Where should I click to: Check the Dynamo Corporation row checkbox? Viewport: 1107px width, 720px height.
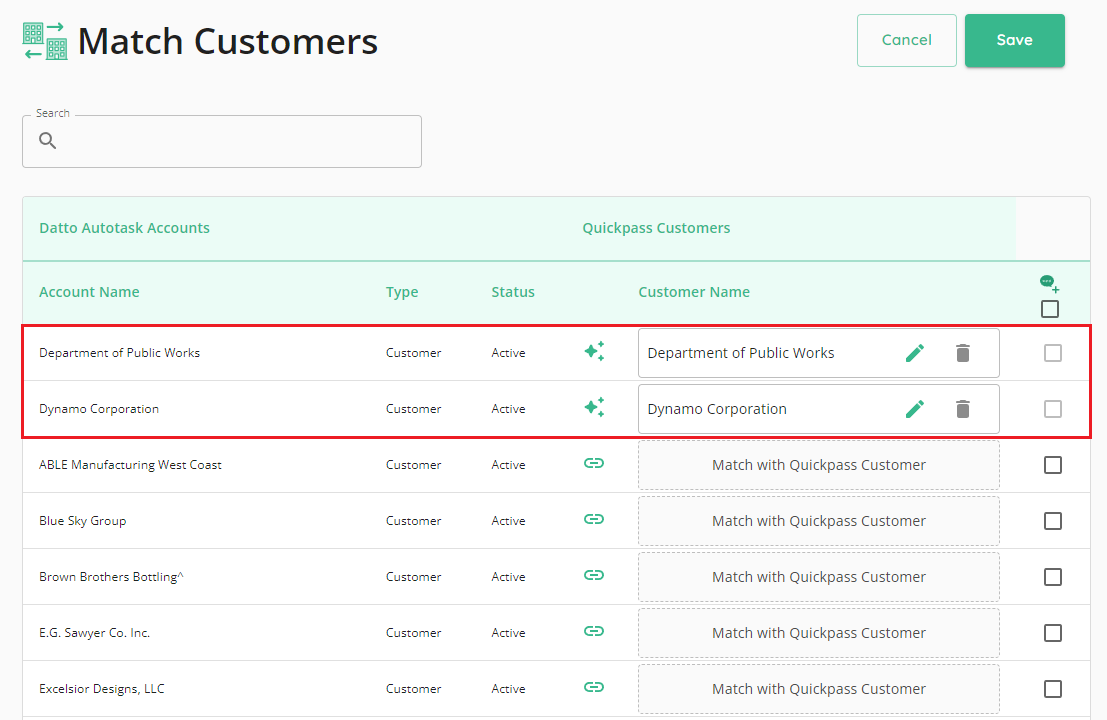[x=1053, y=409]
